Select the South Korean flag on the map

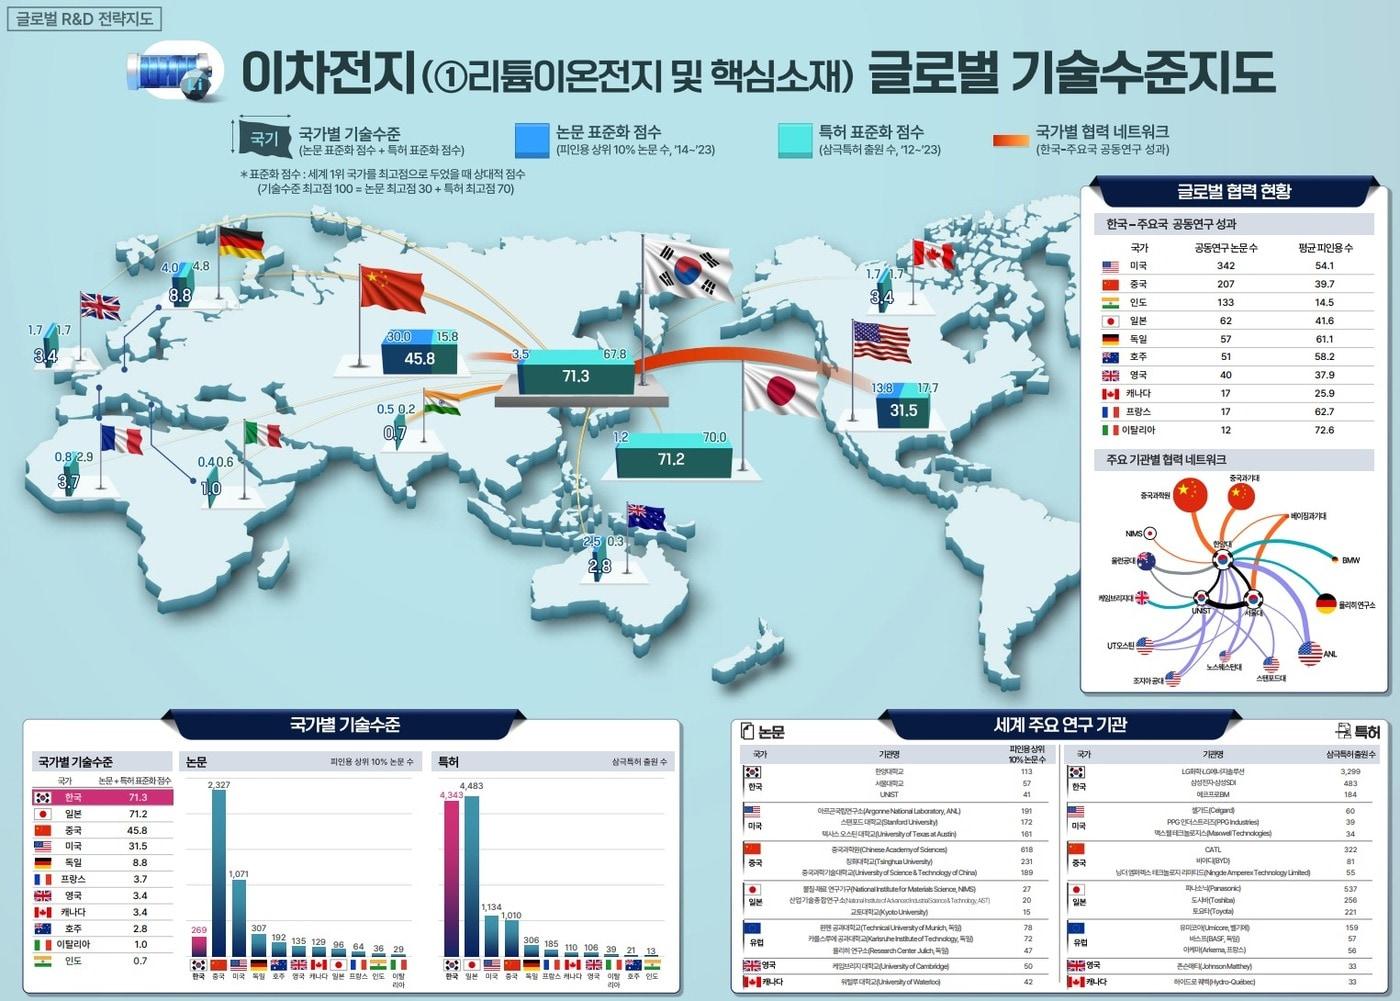(687, 267)
